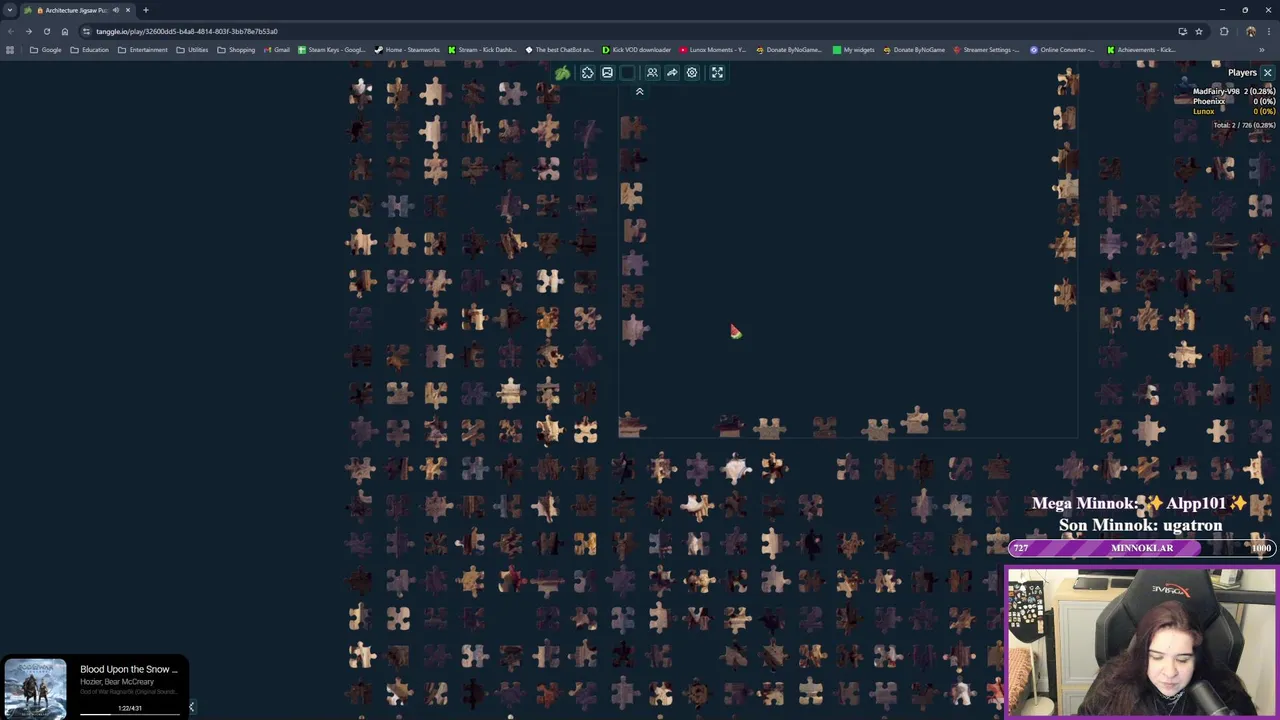Click the Blood Upon the Snow song title
The image size is (1280, 720).
[x=128, y=669]
